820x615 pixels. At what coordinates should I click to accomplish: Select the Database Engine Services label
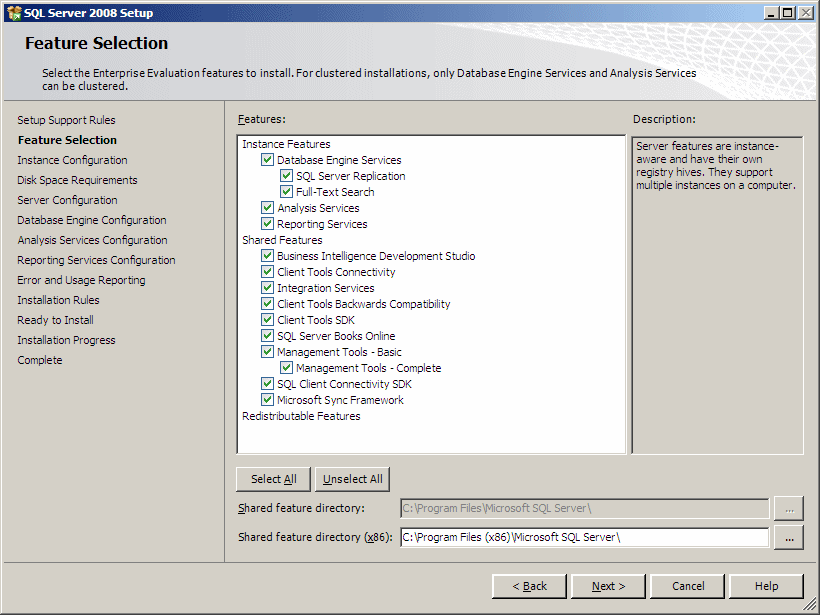[x=339, y=160]
